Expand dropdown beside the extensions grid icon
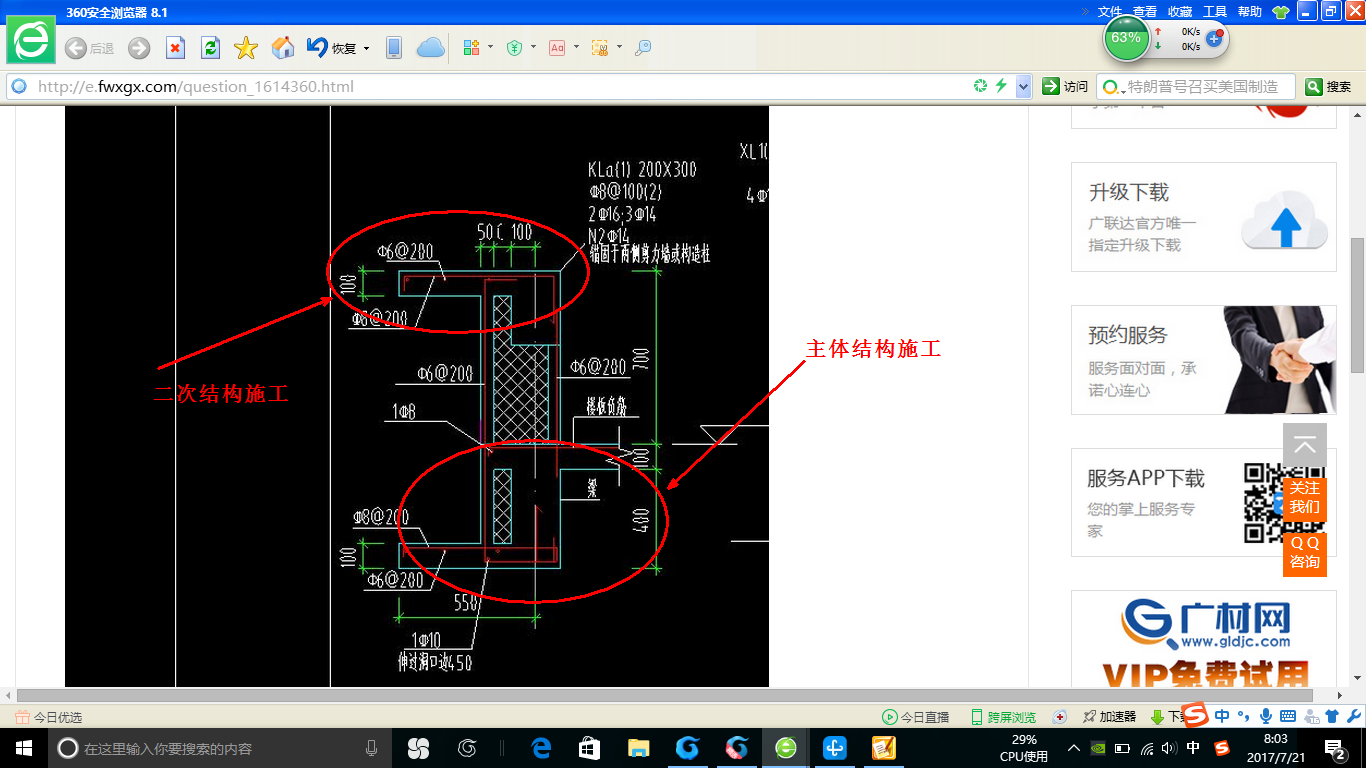Viewport: 1366px width, 768px height. (x=490, y=47)
